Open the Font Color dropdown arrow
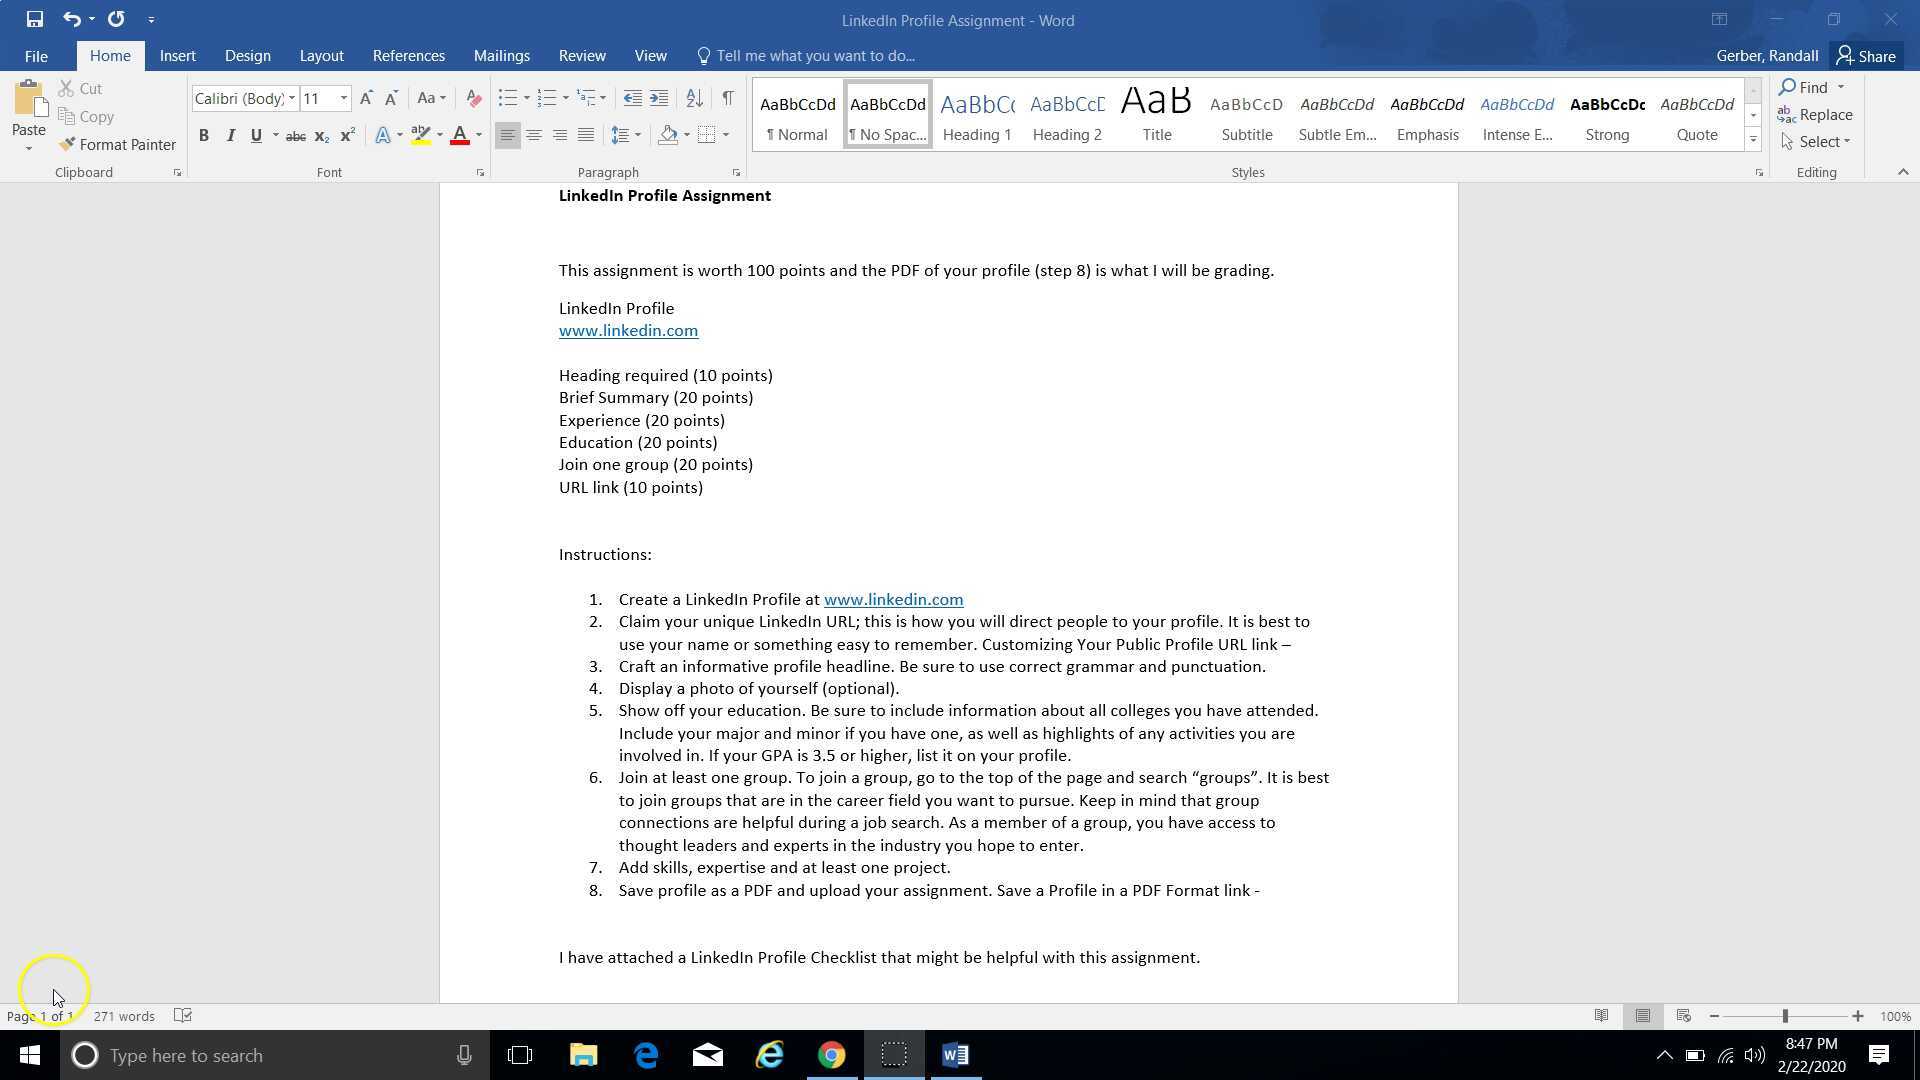The width and height of the screenshot is (1920, 1080). (476, 135)
